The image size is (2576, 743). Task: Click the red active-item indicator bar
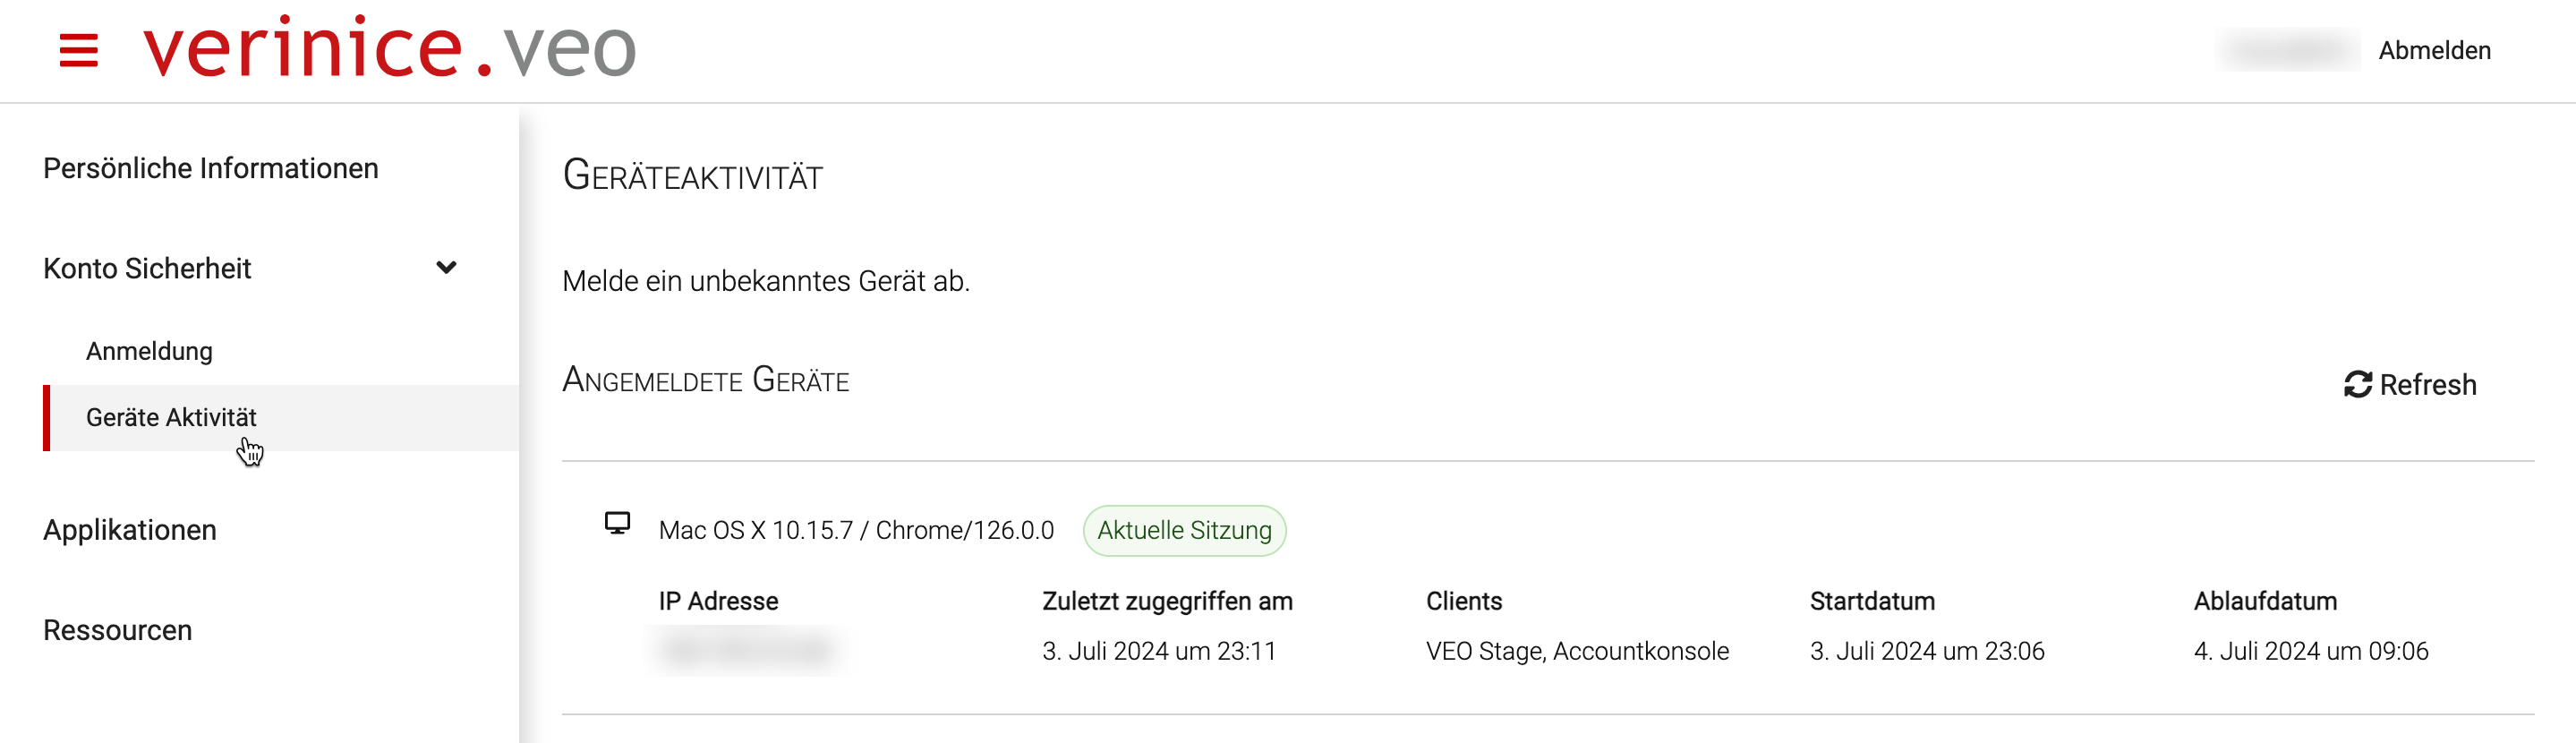(x=46, y=418)
